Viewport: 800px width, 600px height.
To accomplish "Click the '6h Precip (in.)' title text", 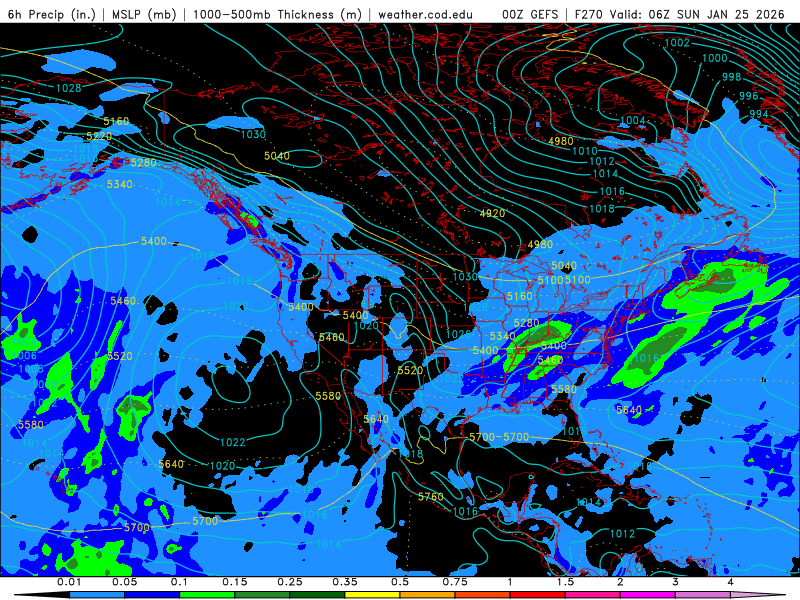I will [52, 14].
